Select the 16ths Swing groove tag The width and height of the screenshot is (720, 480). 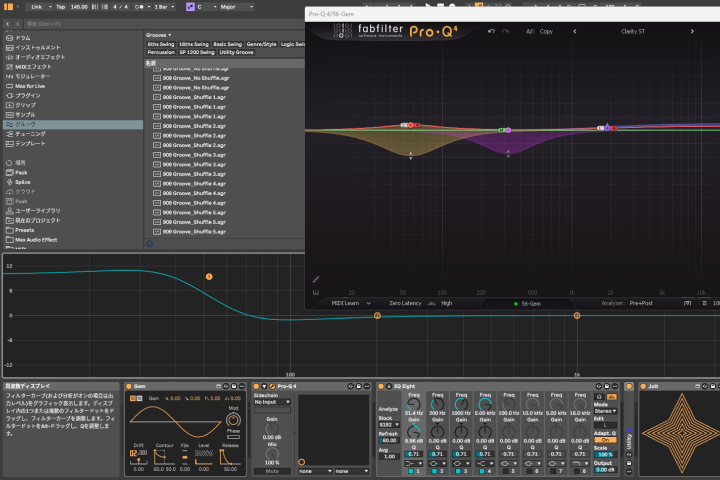pos(193,44)
